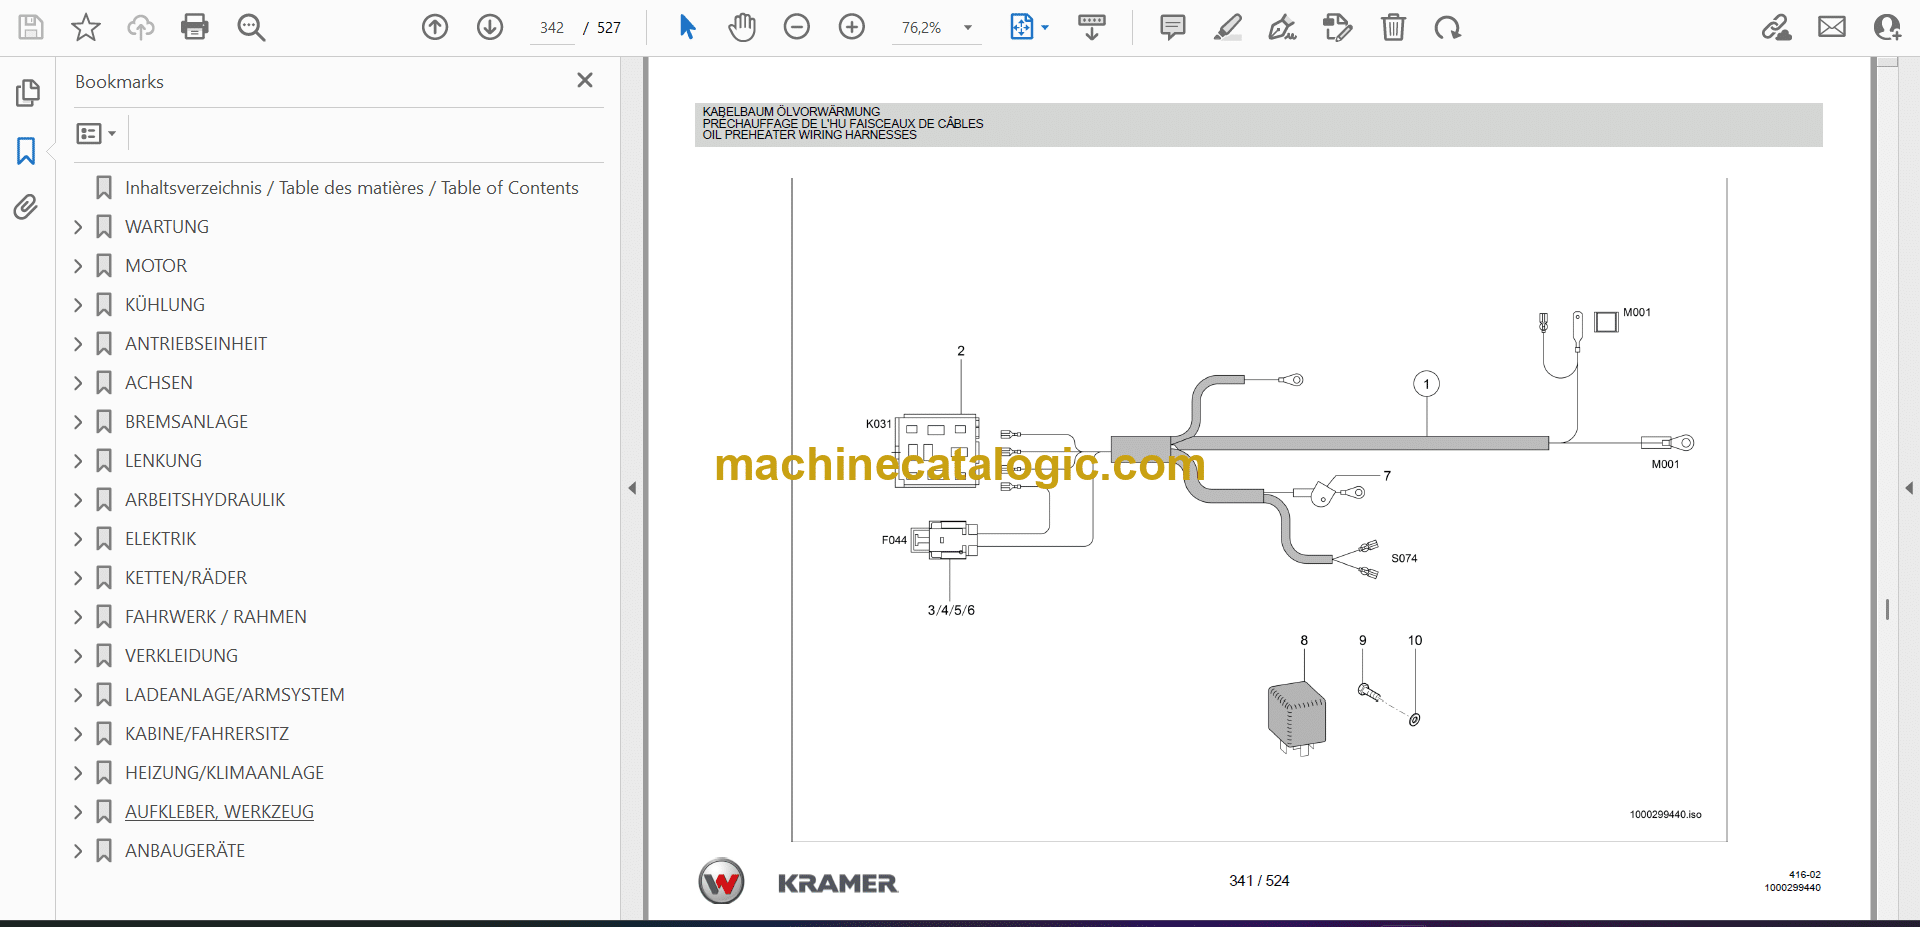Viewport: 1920px width, 927px height.
Task: Expand the ELEKTRIK bookmark
Action: (78, 539)
